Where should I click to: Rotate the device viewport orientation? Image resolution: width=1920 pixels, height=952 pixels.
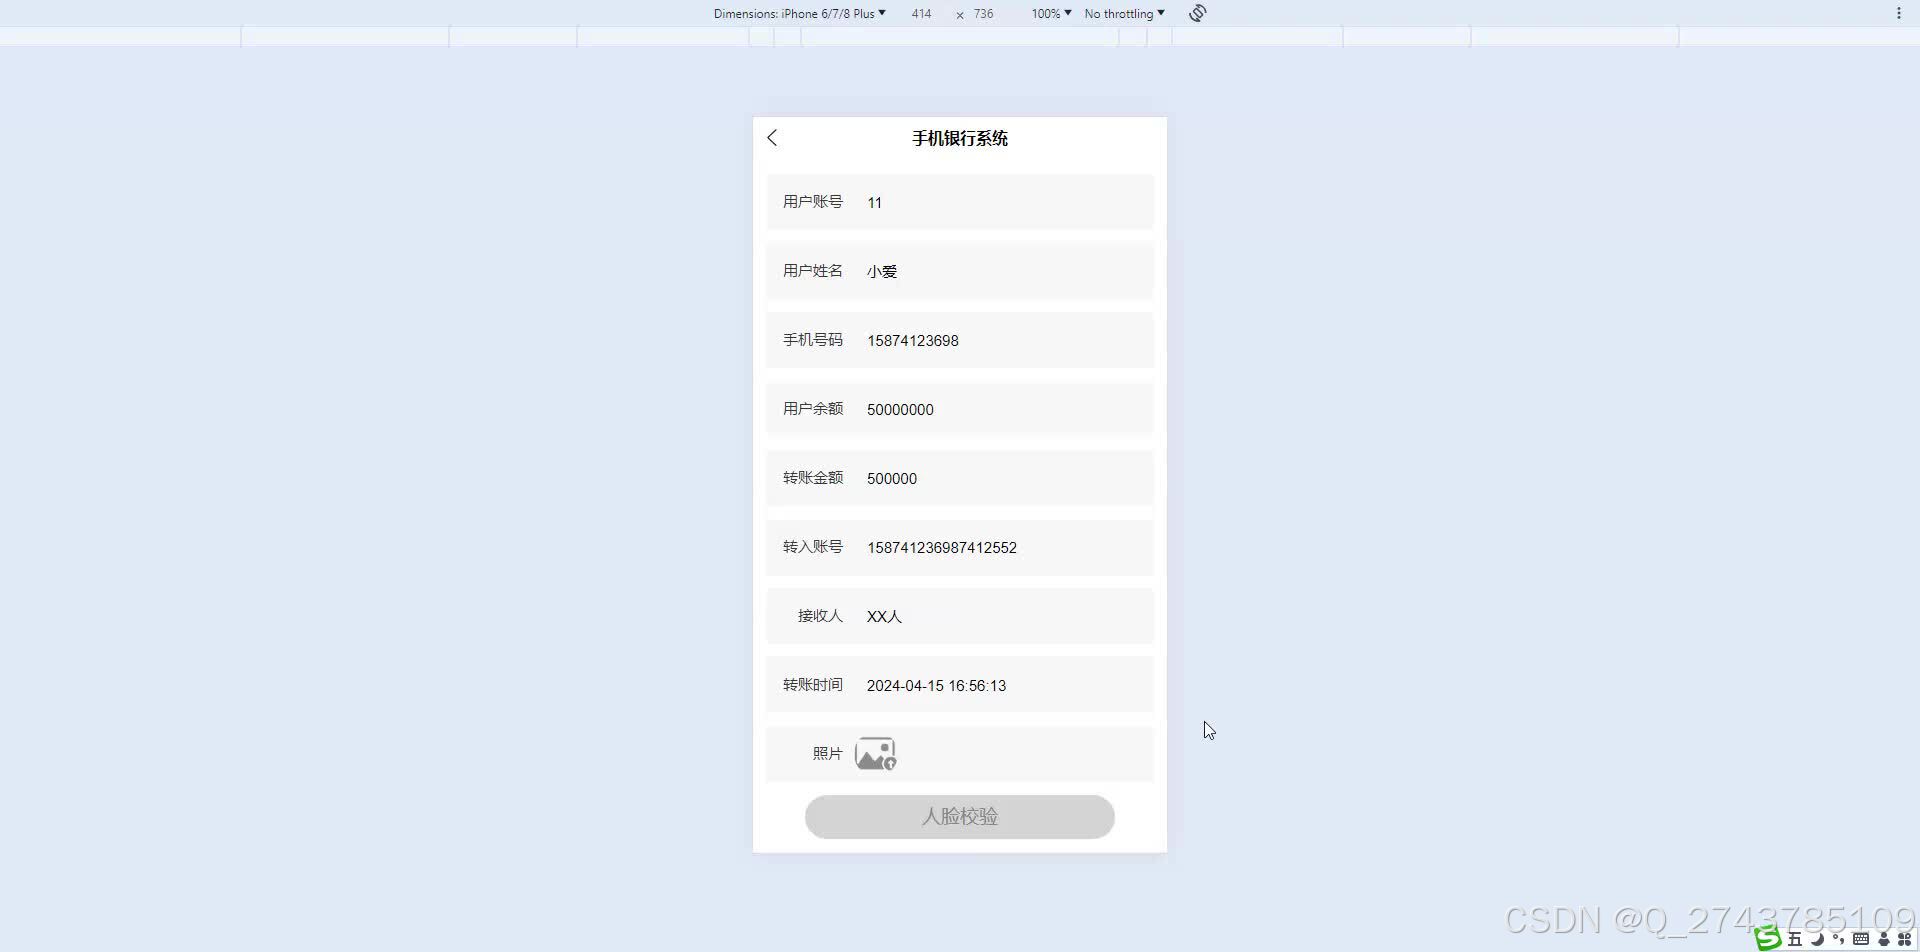pos(1198,13)
